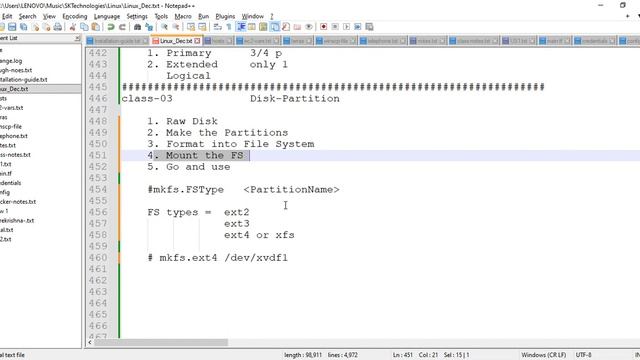Click the '5. Go and use' line
Screen dimensions: 640x360
pos(189,167)
